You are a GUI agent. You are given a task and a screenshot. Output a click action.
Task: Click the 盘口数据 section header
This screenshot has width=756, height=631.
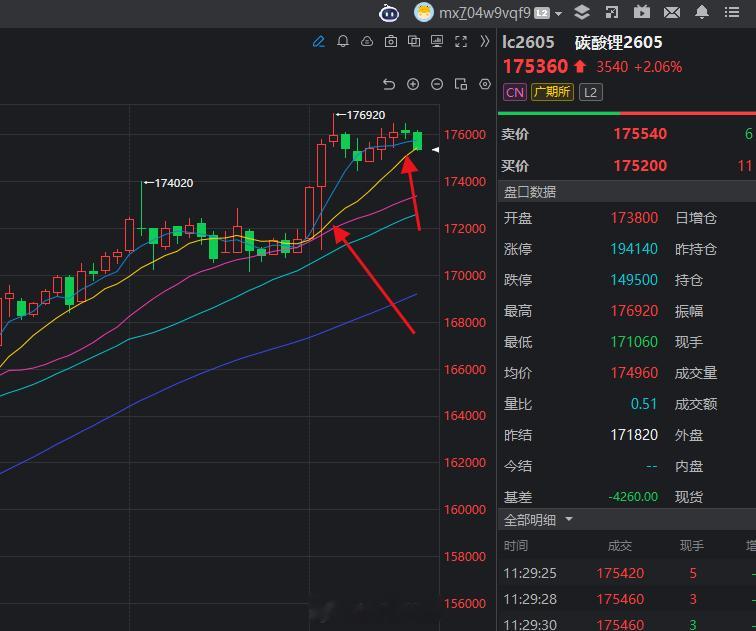coord(529,192)
